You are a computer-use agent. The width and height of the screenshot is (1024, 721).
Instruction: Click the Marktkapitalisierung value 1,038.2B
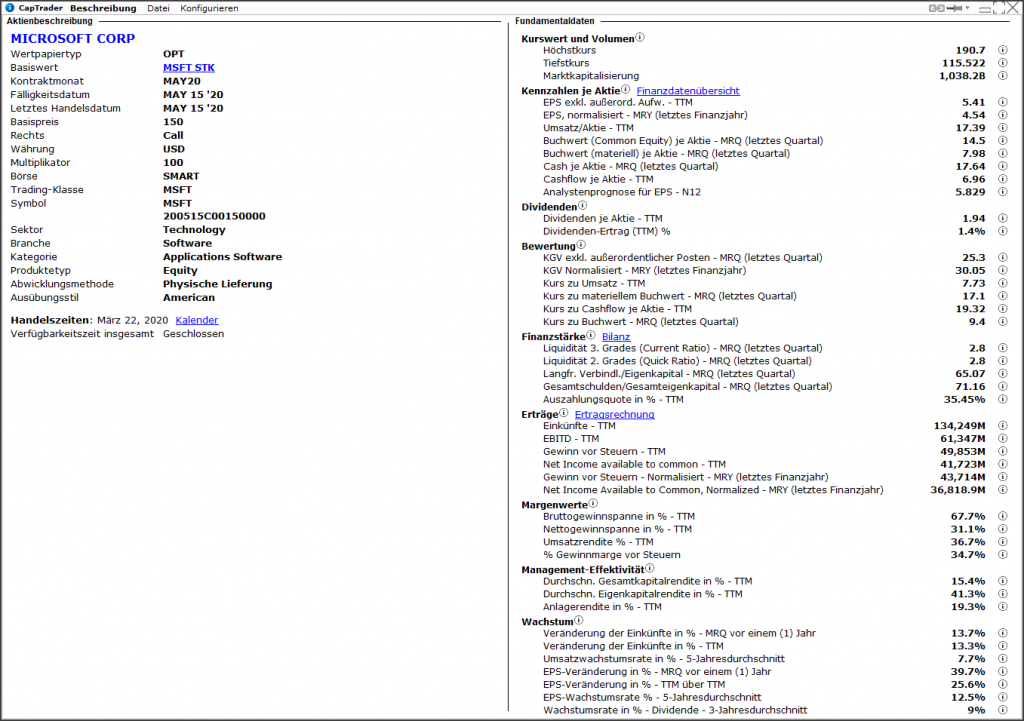[962, 76]
